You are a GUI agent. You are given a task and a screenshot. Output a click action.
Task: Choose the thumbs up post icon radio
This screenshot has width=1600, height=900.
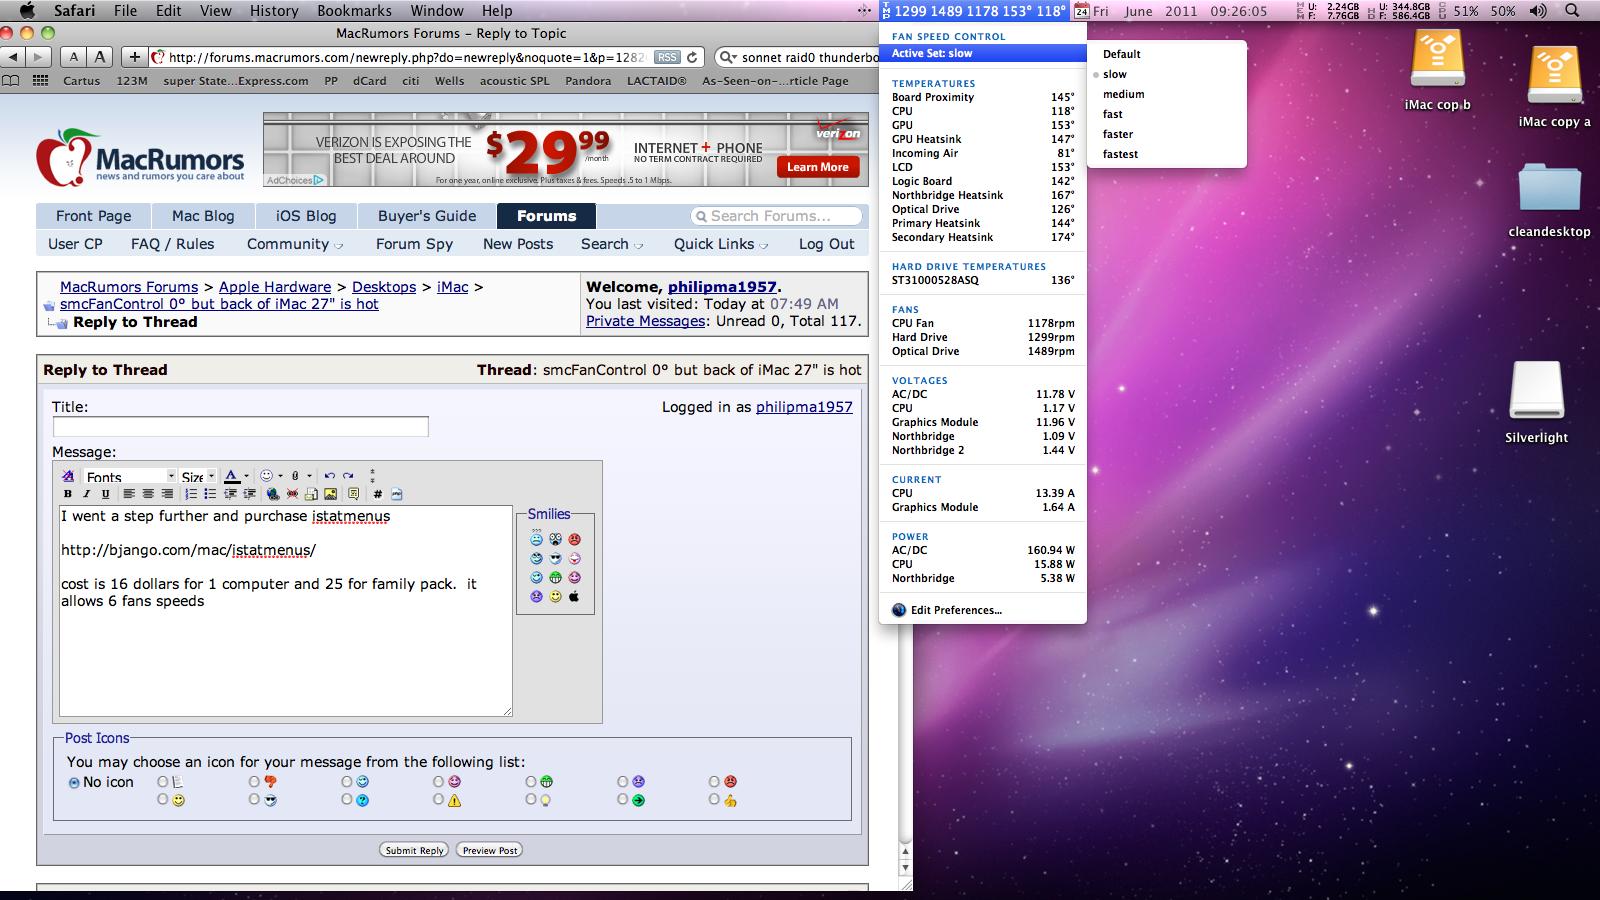(x=714, y=799)
